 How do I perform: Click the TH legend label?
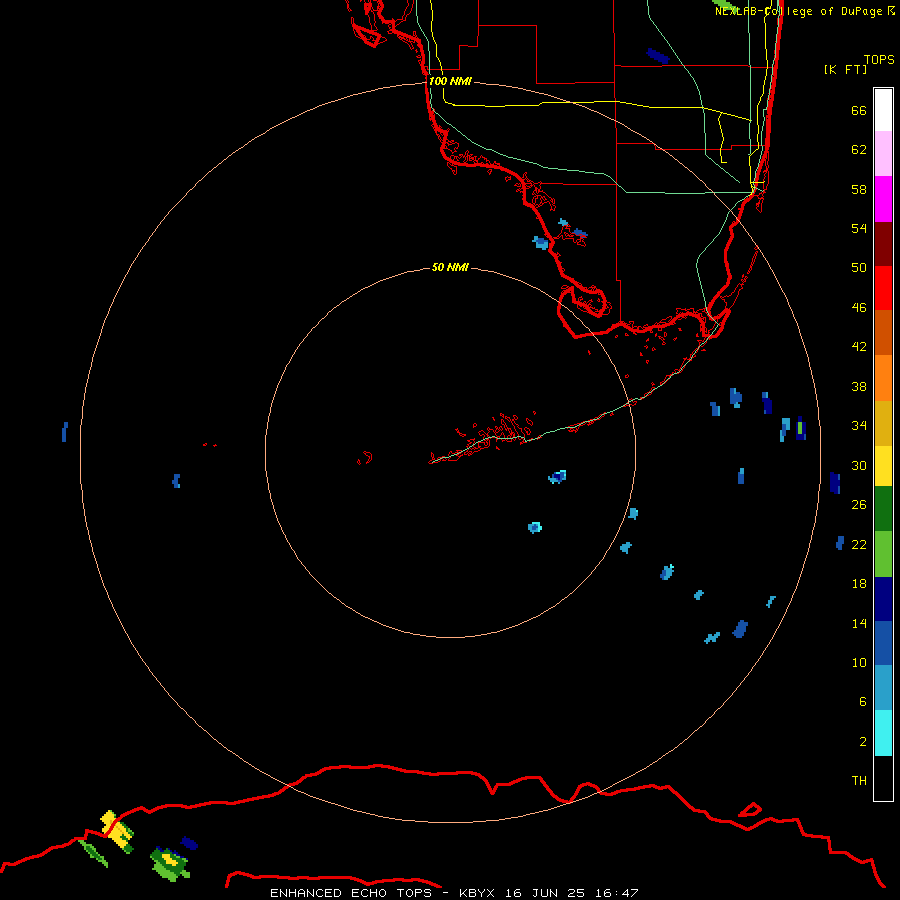pos(859,781)
